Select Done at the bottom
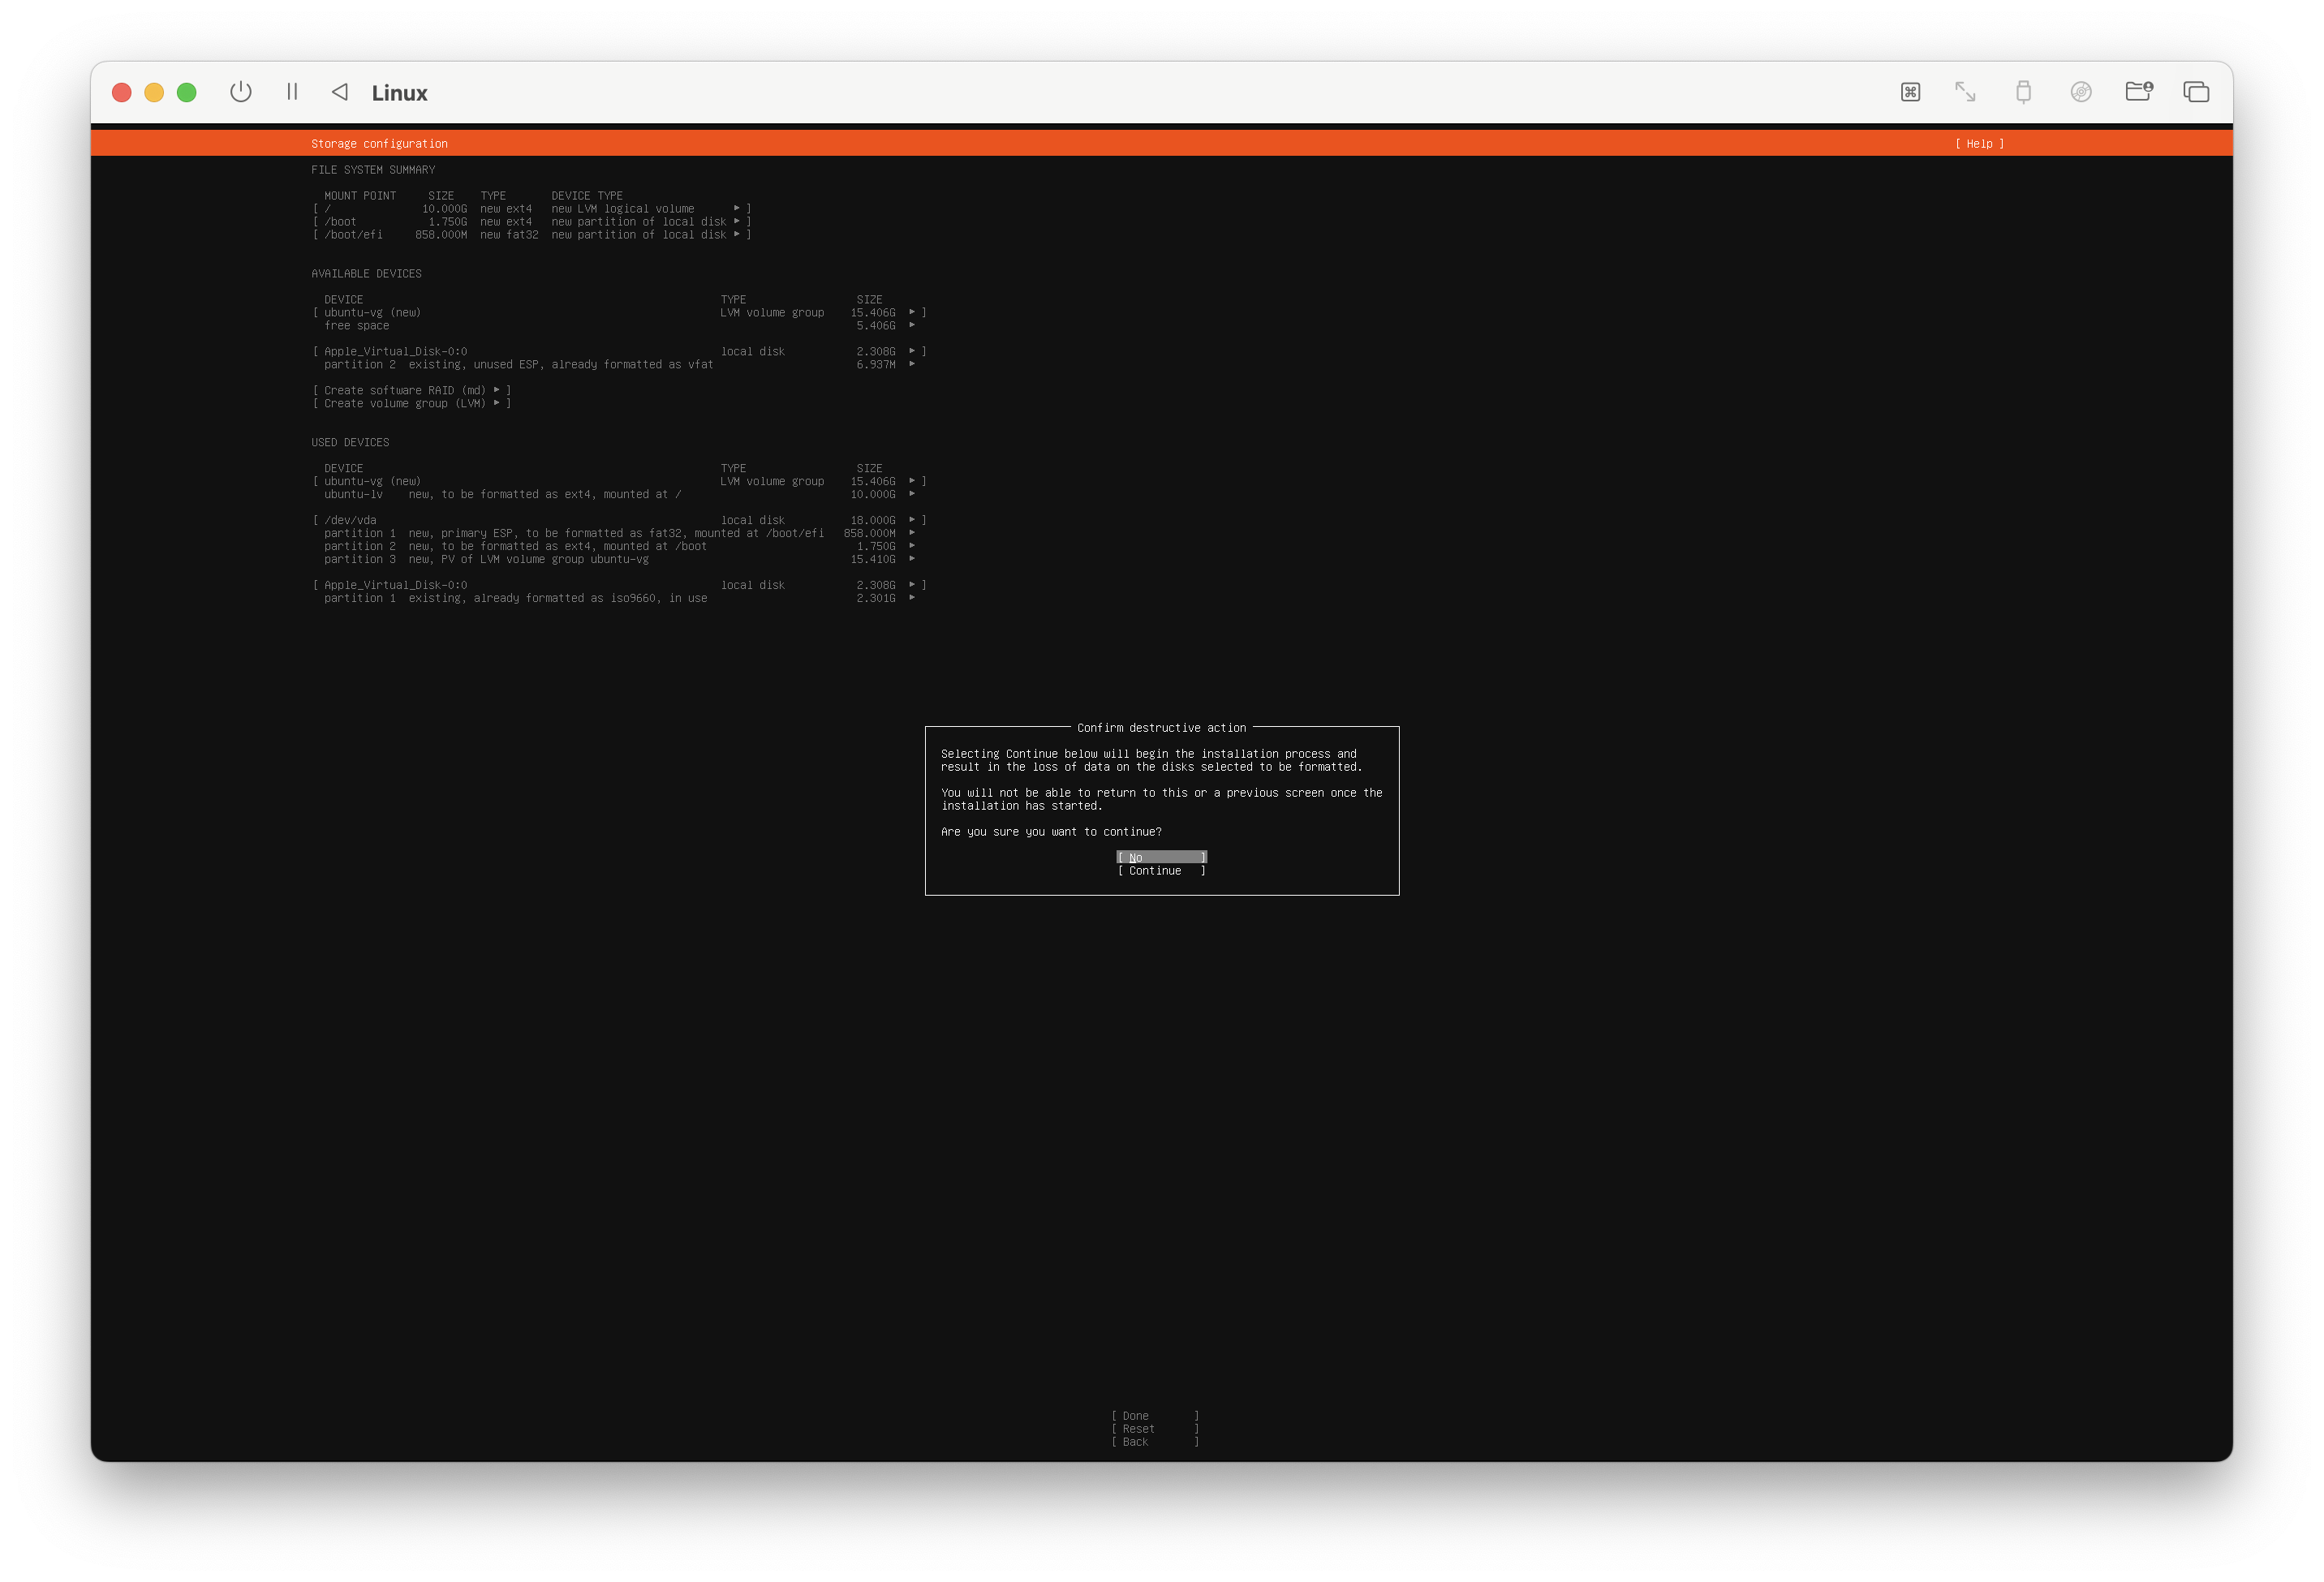Viewport: 2324px width, 1582px height. [x=1154, y=1416]
